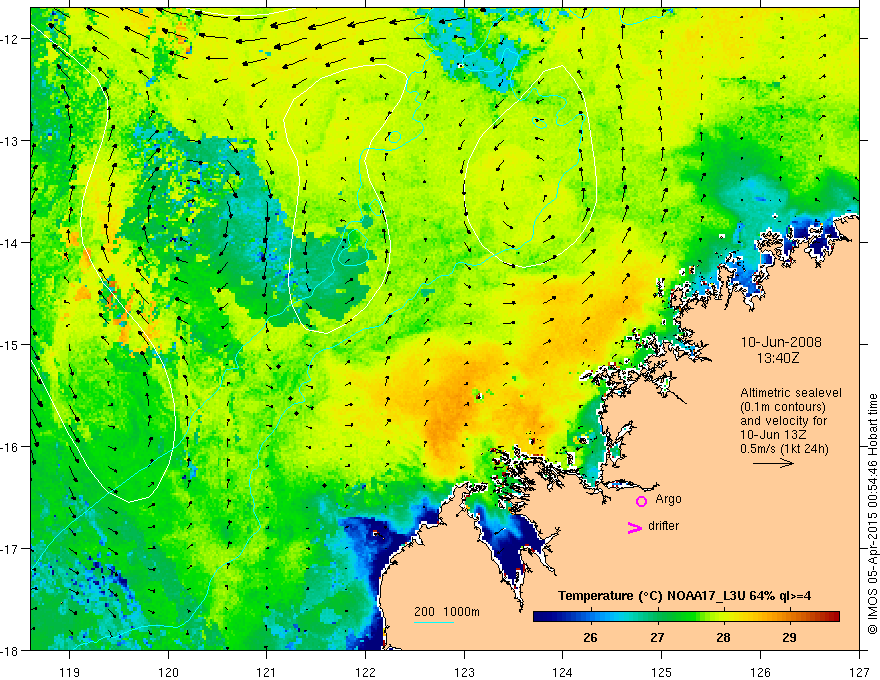This screenshot has width=880, height=680.
Task: Click the '0.5m/s (1kt 24h)' velocity scale text
Action: pyautogui.click(x=784, y=449)
